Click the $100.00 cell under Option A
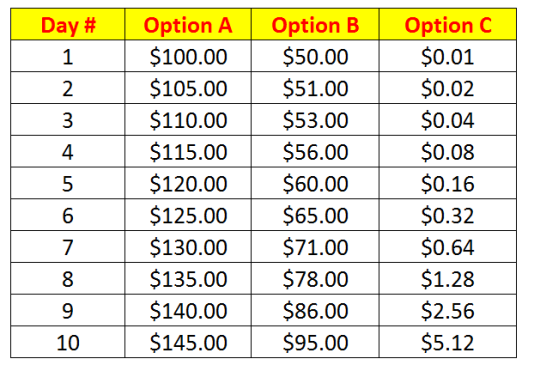Screen dimensions: 534x371 click(188, 56)
